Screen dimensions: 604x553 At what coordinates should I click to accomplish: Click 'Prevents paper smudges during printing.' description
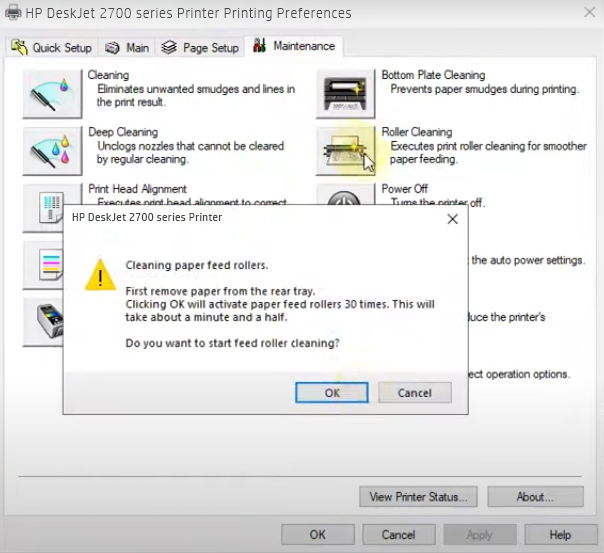(x=485, y=89)
